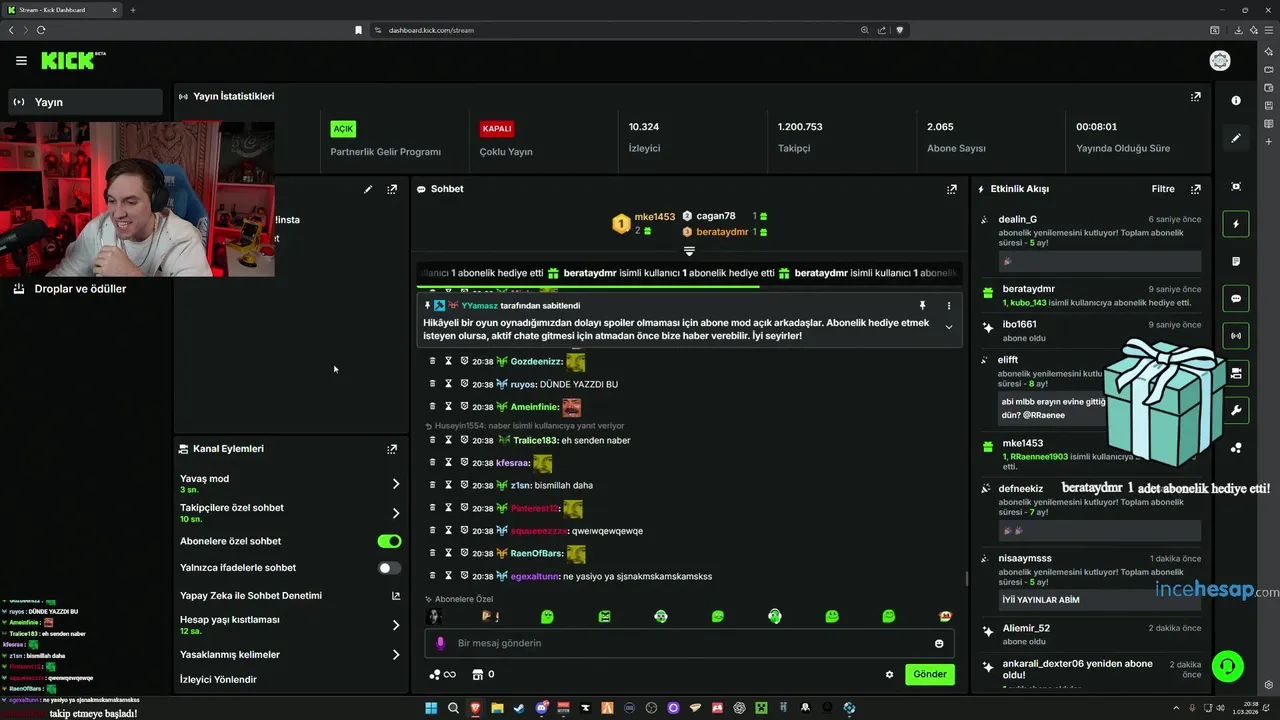Image resolution: width=1280 pixels, height=720 pixels.
Task: Delete the message from ruyos
Action: point(432,384)
